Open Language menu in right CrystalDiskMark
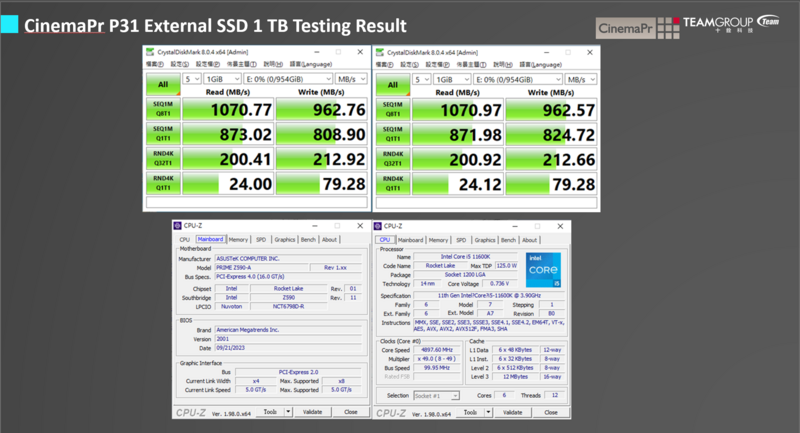Screen dimensions: 800x433 tap(540, 65)
